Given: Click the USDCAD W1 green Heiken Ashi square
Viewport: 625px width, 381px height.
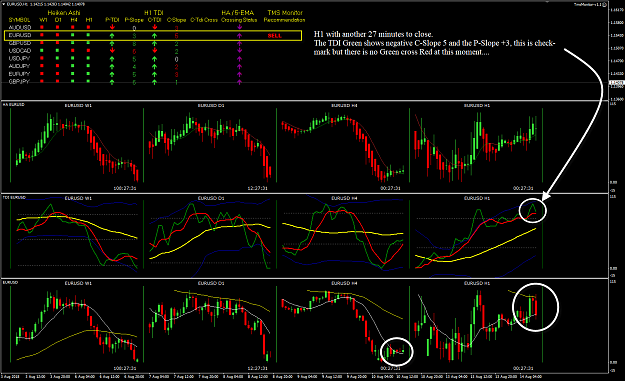Looking at the screenshot, I should pos(42,51).
